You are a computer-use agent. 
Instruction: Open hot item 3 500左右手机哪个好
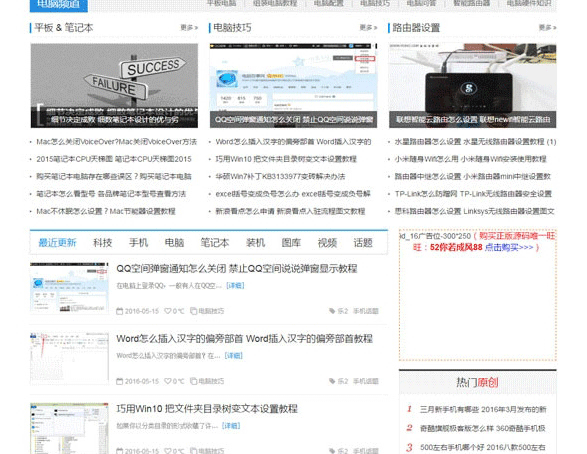click(x=483, y=447)
